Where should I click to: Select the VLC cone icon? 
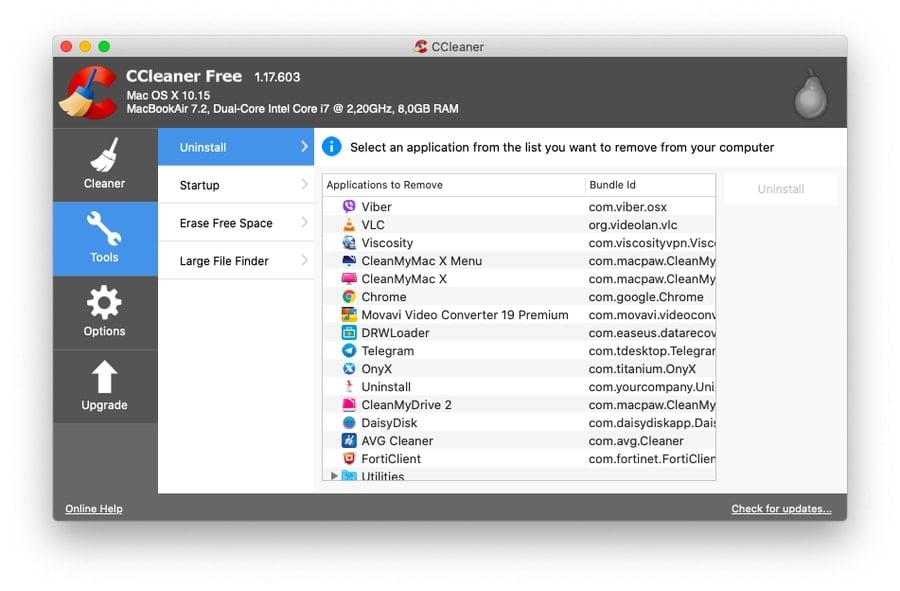[348, 224]
